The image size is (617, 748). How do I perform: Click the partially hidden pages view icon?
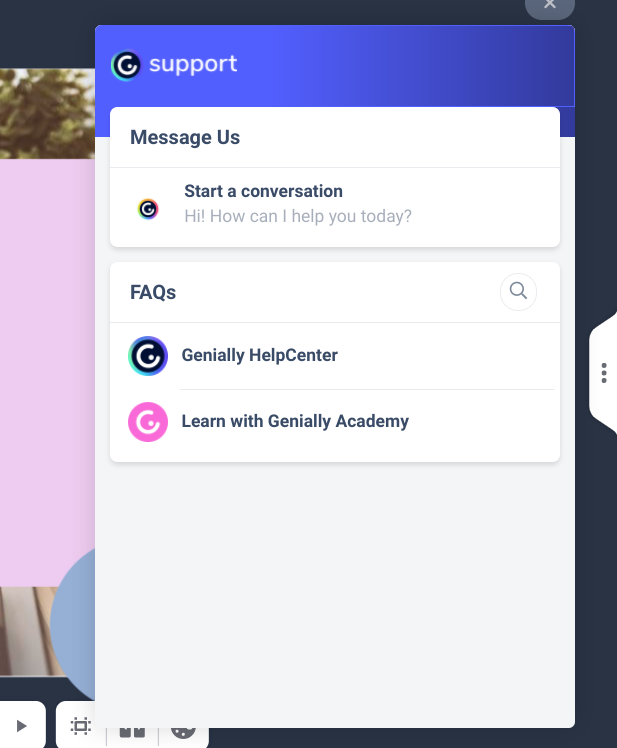click(x=132, y=732)
